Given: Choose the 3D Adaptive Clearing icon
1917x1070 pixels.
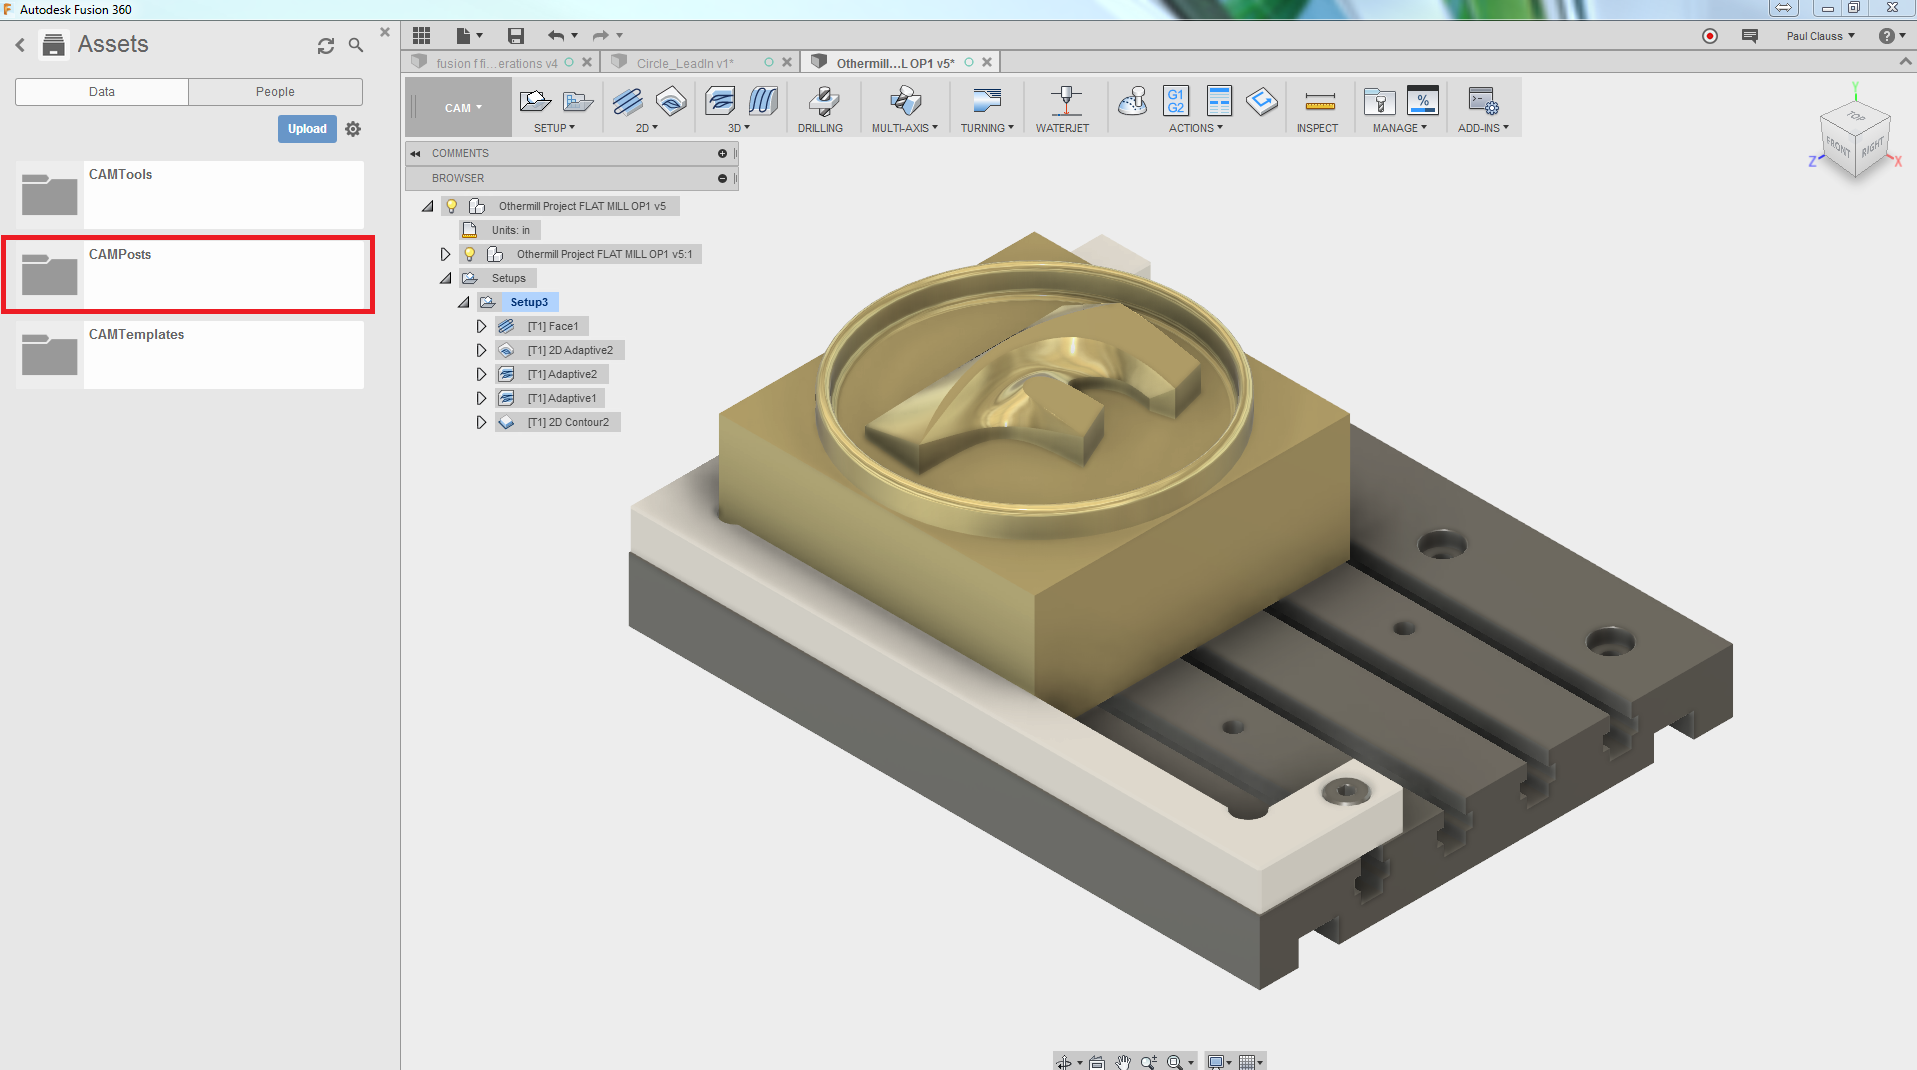Looking at the screenshot, I should click(x=720, y=101).
